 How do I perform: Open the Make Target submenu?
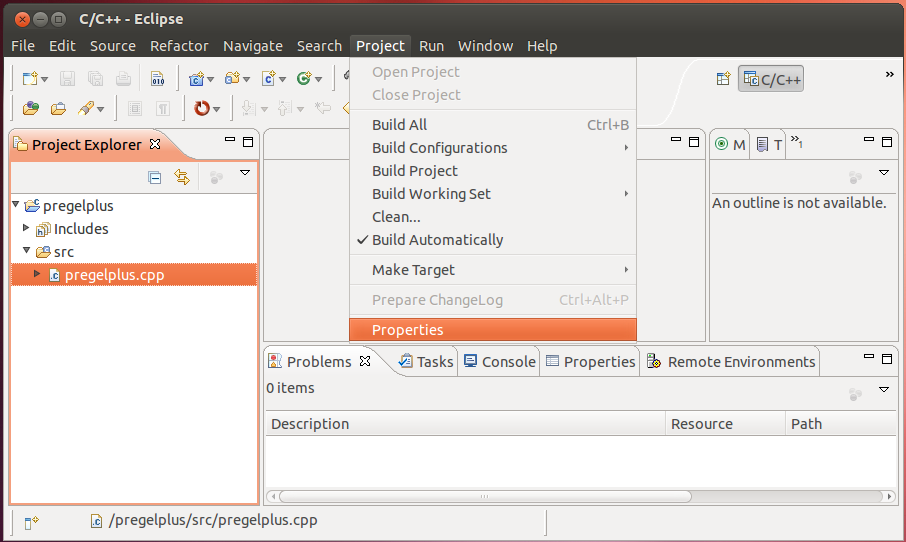coord(492,270)
